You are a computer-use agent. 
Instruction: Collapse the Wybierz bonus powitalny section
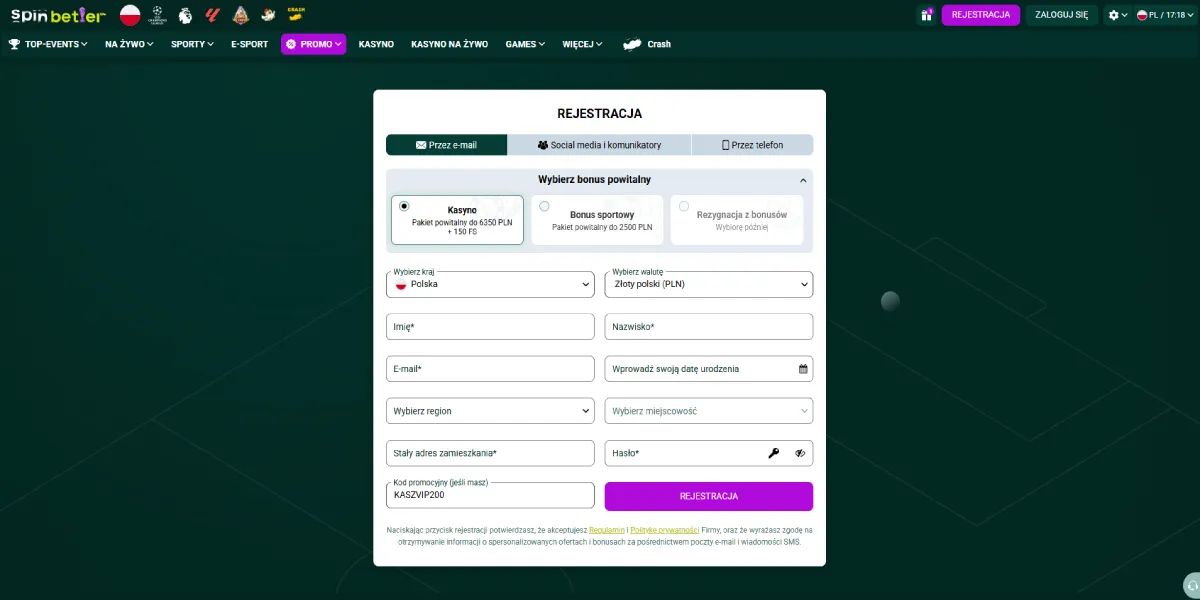point(802,180)
